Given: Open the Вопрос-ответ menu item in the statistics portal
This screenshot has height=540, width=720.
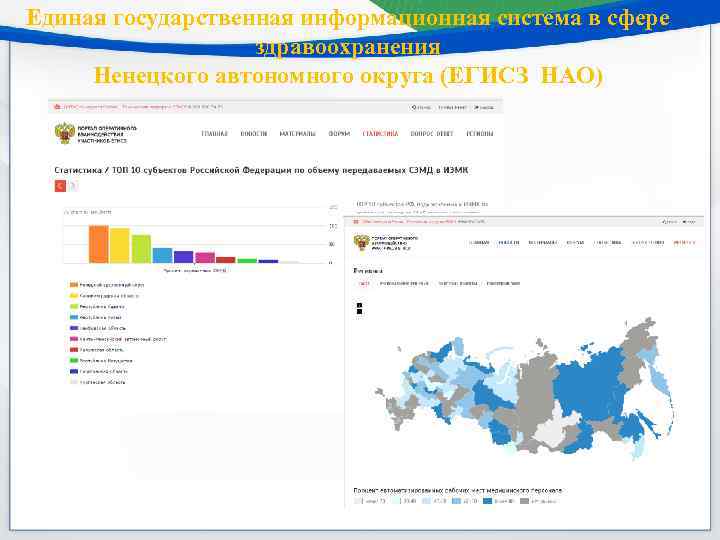Looking at the screenshot, I should [x=432, y=134].
